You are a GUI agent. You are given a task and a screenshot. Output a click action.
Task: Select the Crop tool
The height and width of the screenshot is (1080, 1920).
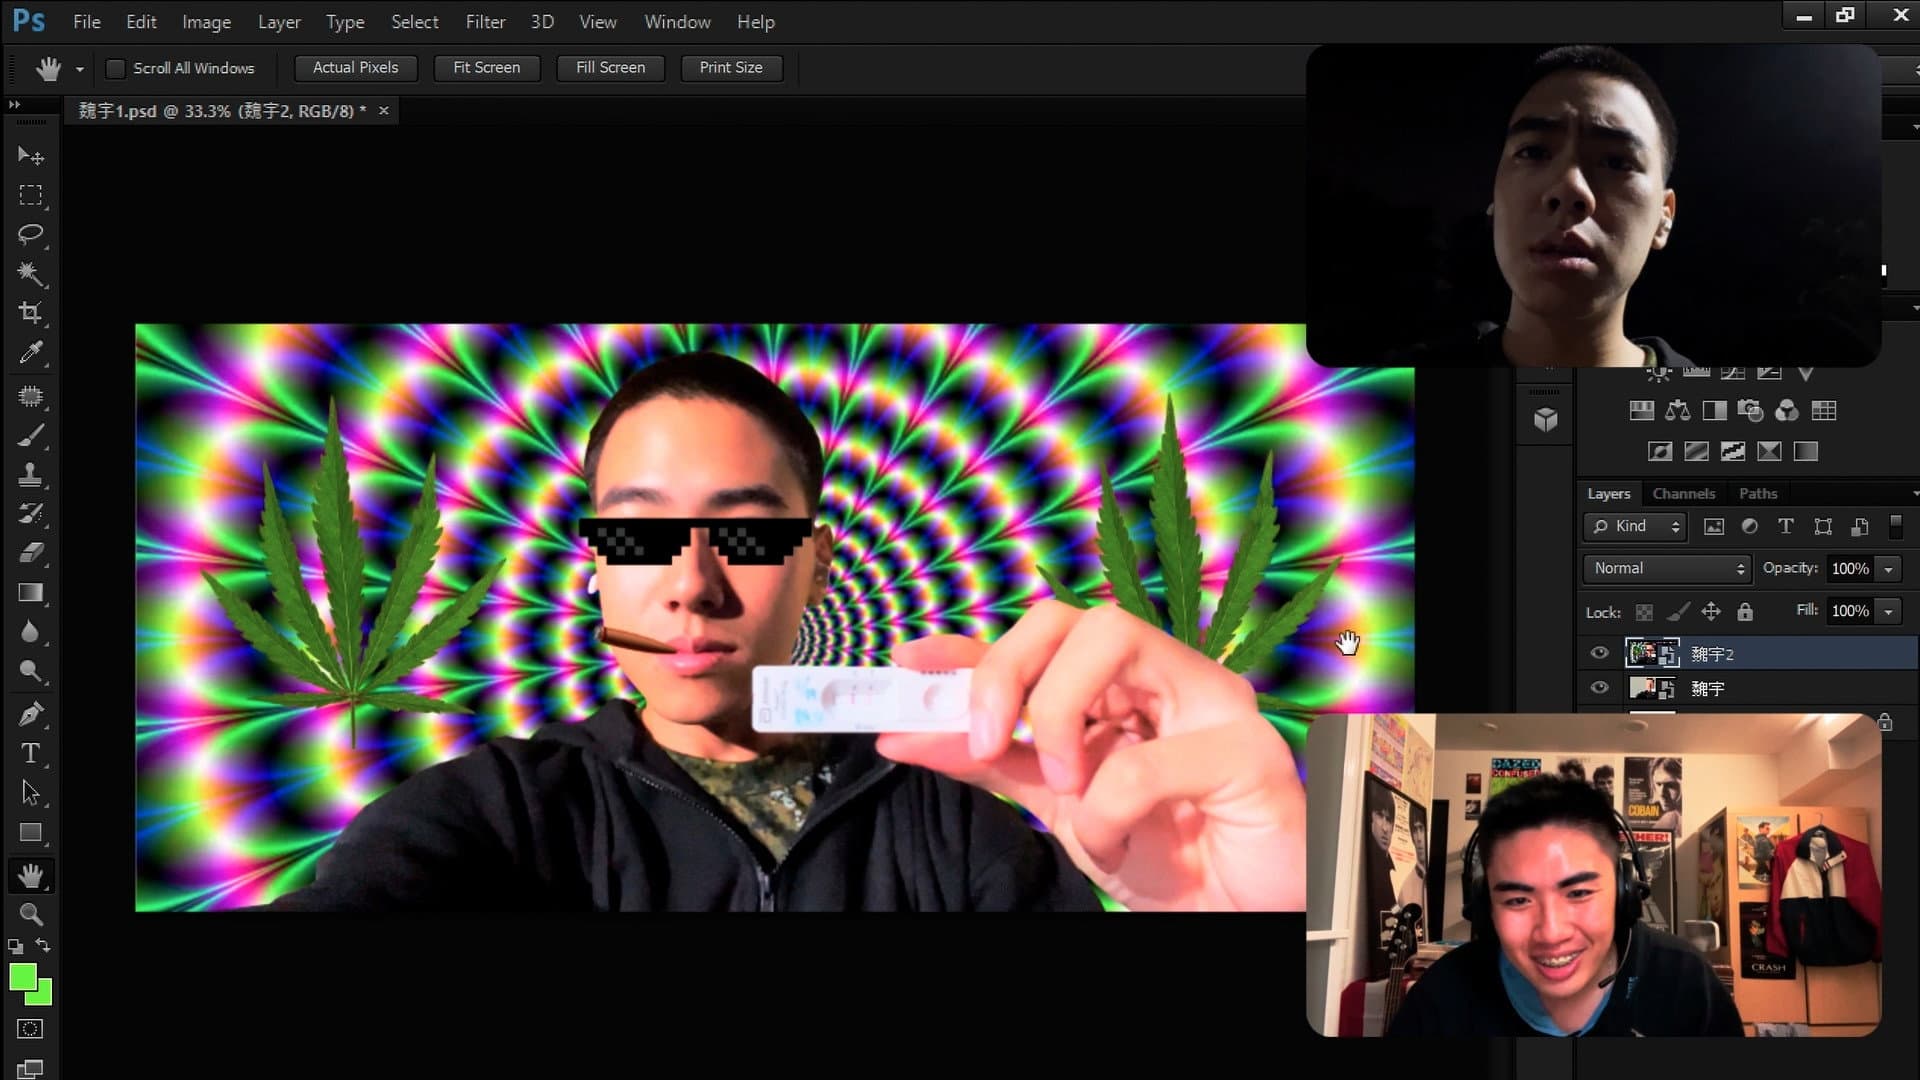tap(30, 313)
